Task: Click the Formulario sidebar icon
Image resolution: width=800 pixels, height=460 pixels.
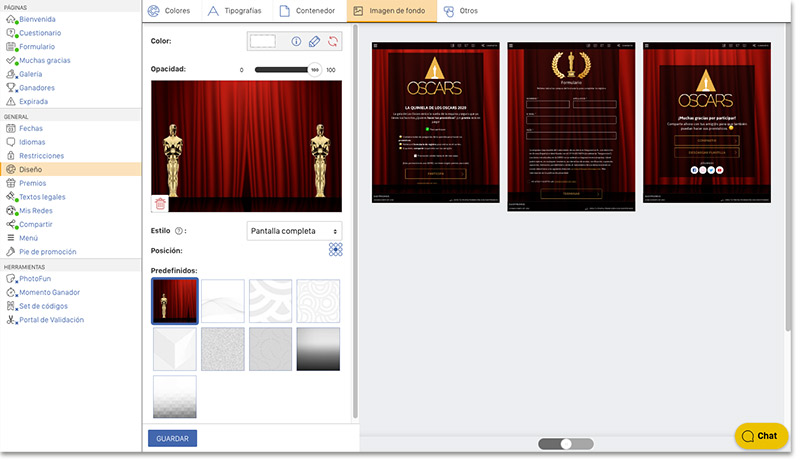Action: point(11,47)
